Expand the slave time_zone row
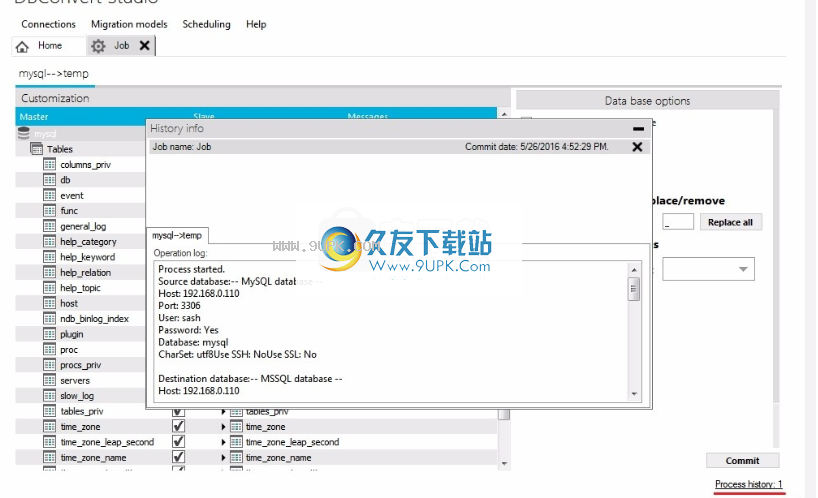Viewport: 818px width, 498px height. pos(223,427)
